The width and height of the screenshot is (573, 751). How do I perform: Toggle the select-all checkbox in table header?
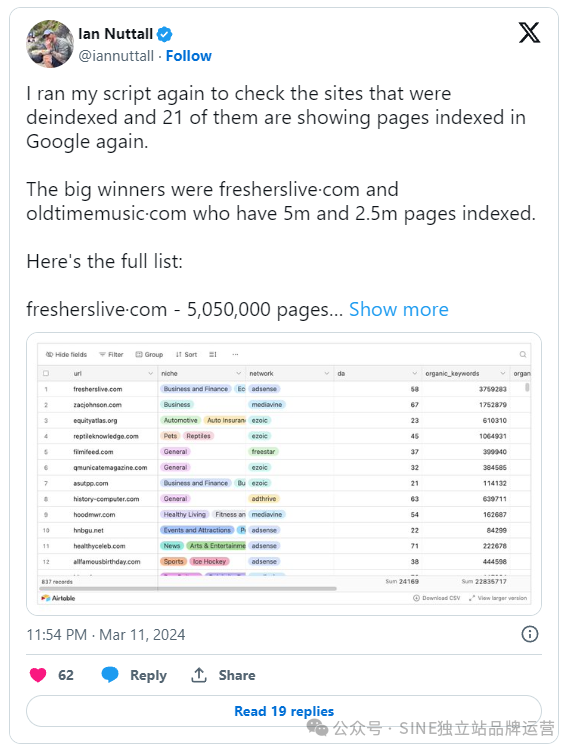tap(46, 373)
